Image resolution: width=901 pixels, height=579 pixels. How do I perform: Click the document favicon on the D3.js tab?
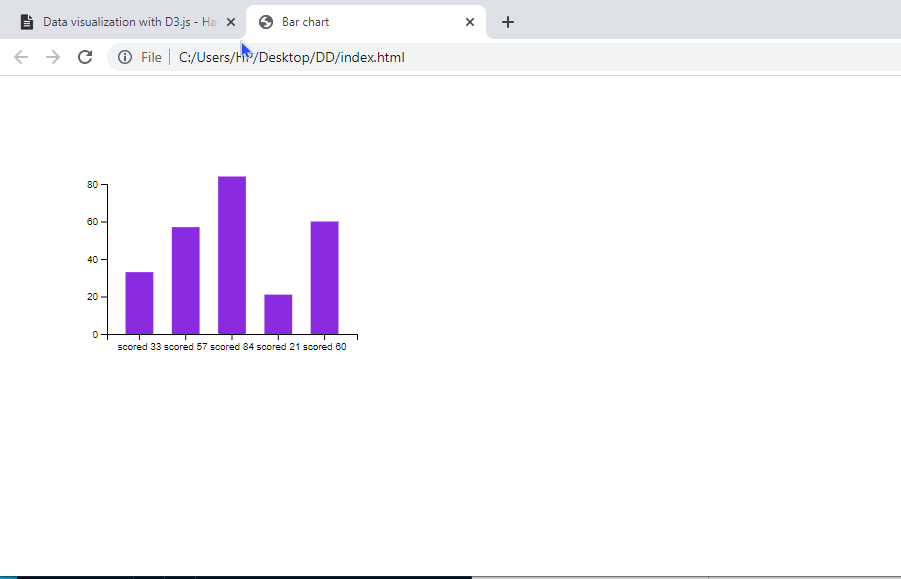click(26, 22)
